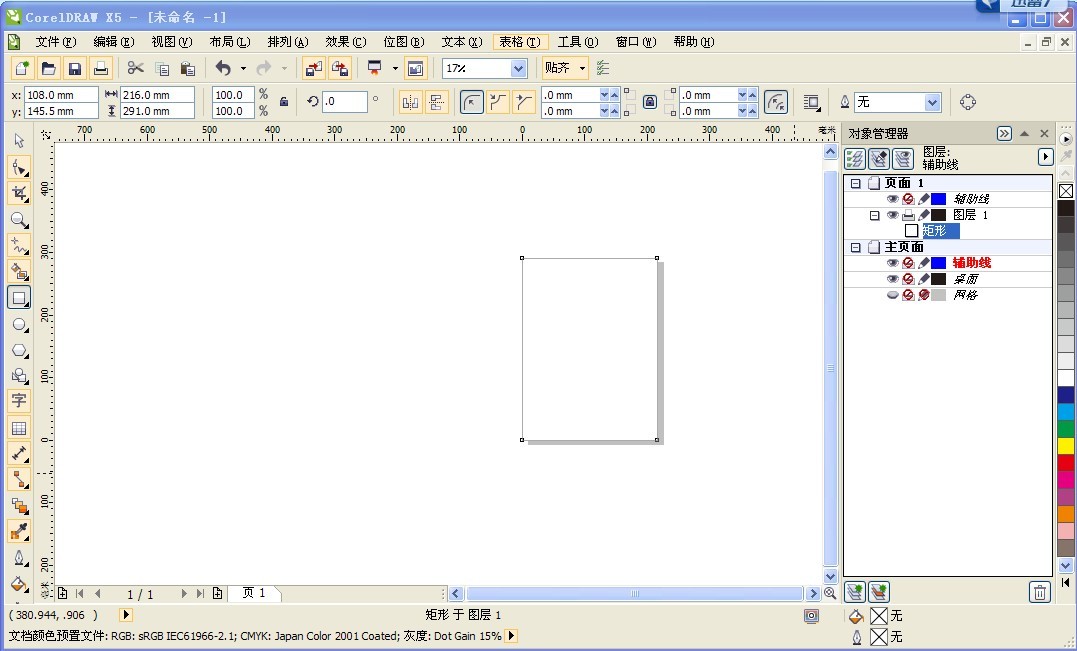Select the Table tool in toolbox
The height and width of the screenshot is (651, 1077).
pos(19,428)
